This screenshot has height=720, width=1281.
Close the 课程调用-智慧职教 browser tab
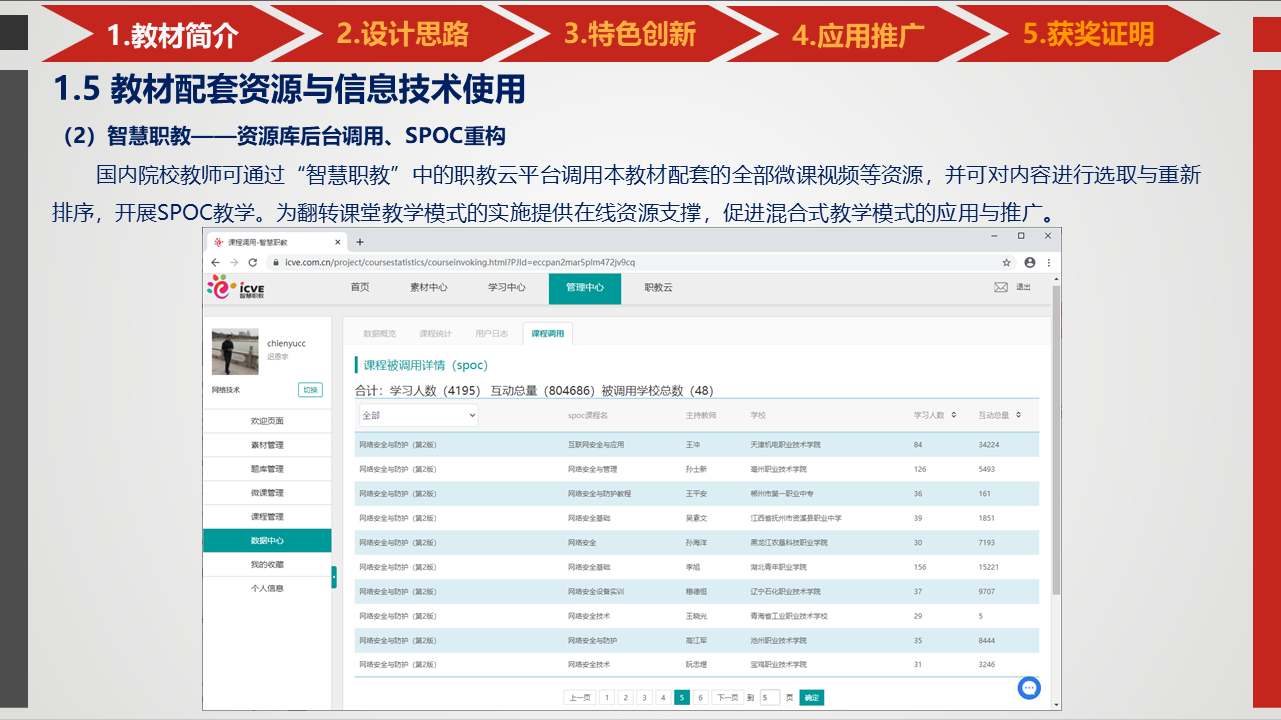point(338,242)
